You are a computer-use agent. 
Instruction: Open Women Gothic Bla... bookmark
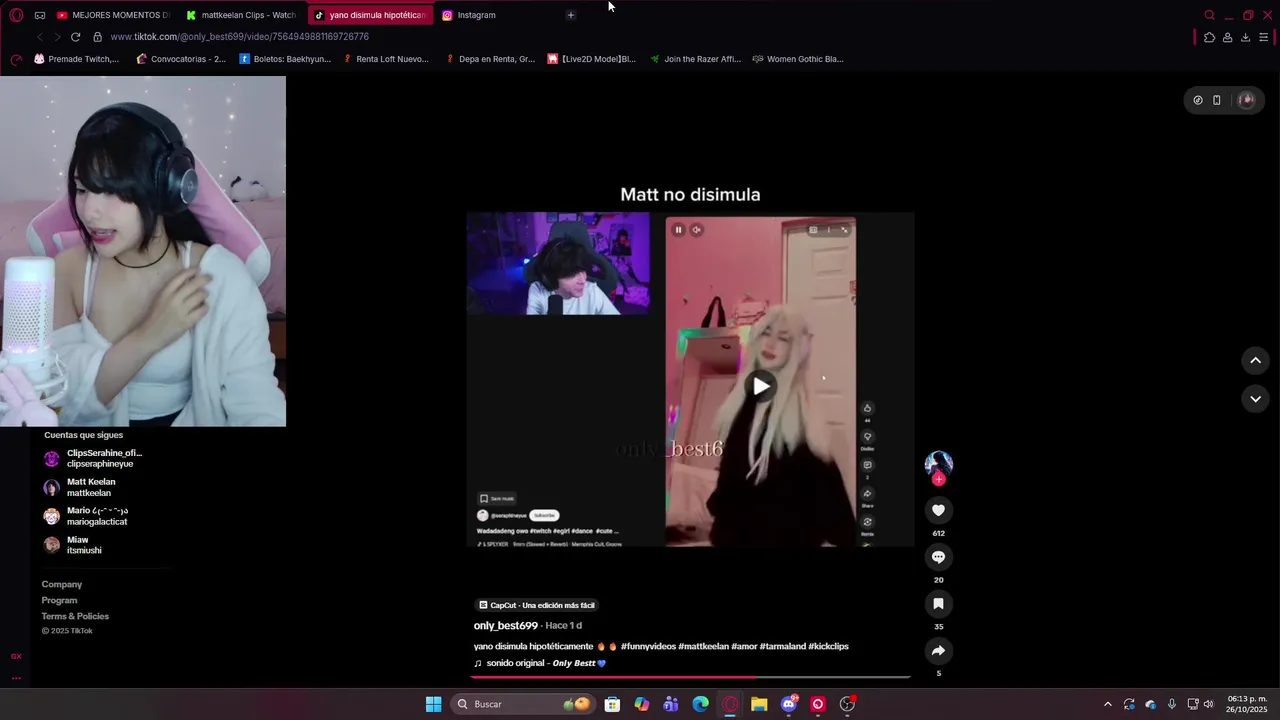(798, 59)
